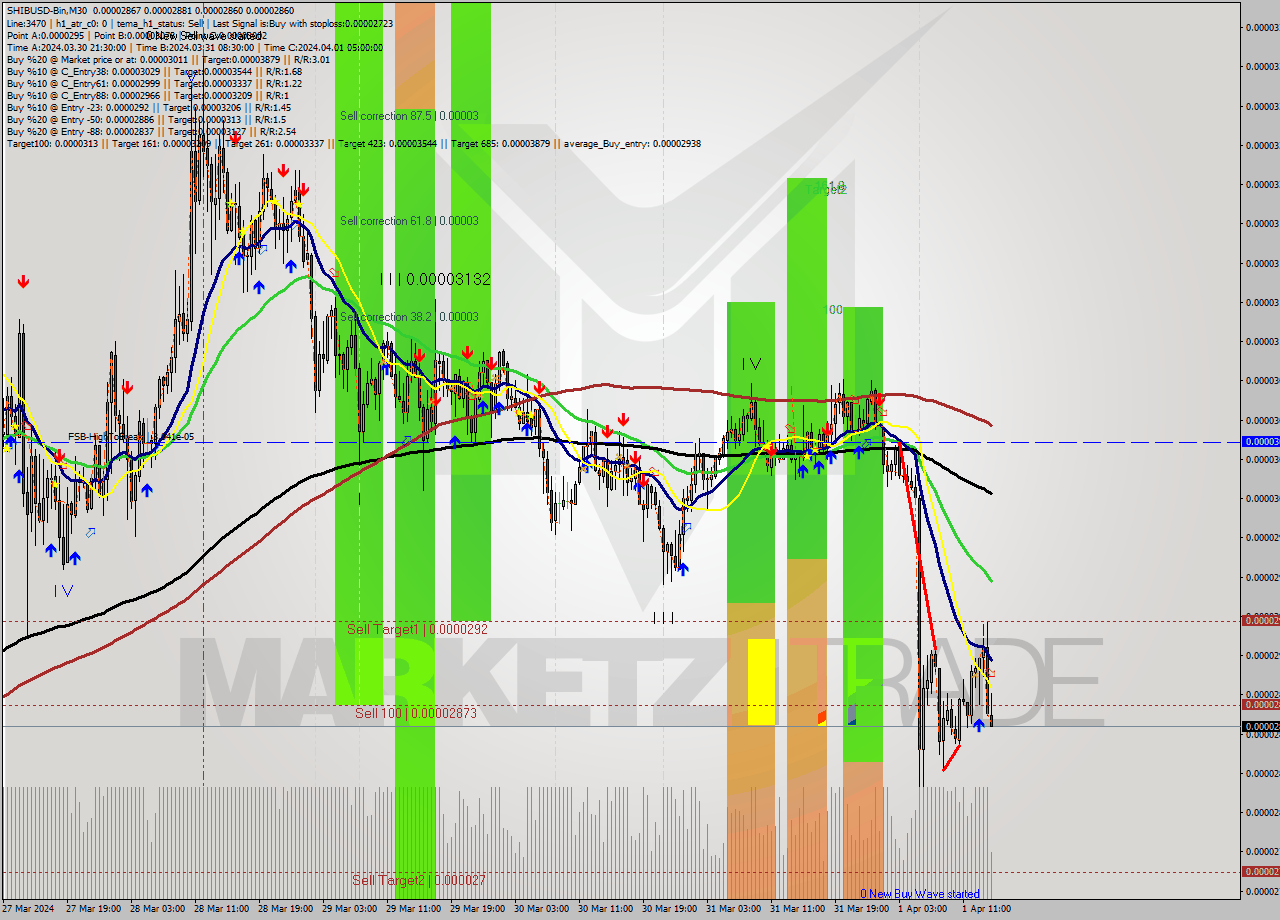Screen dimensions: 1280x920
Task: Click the 'Sell correction 38.2' label
Action: [409, 317]
